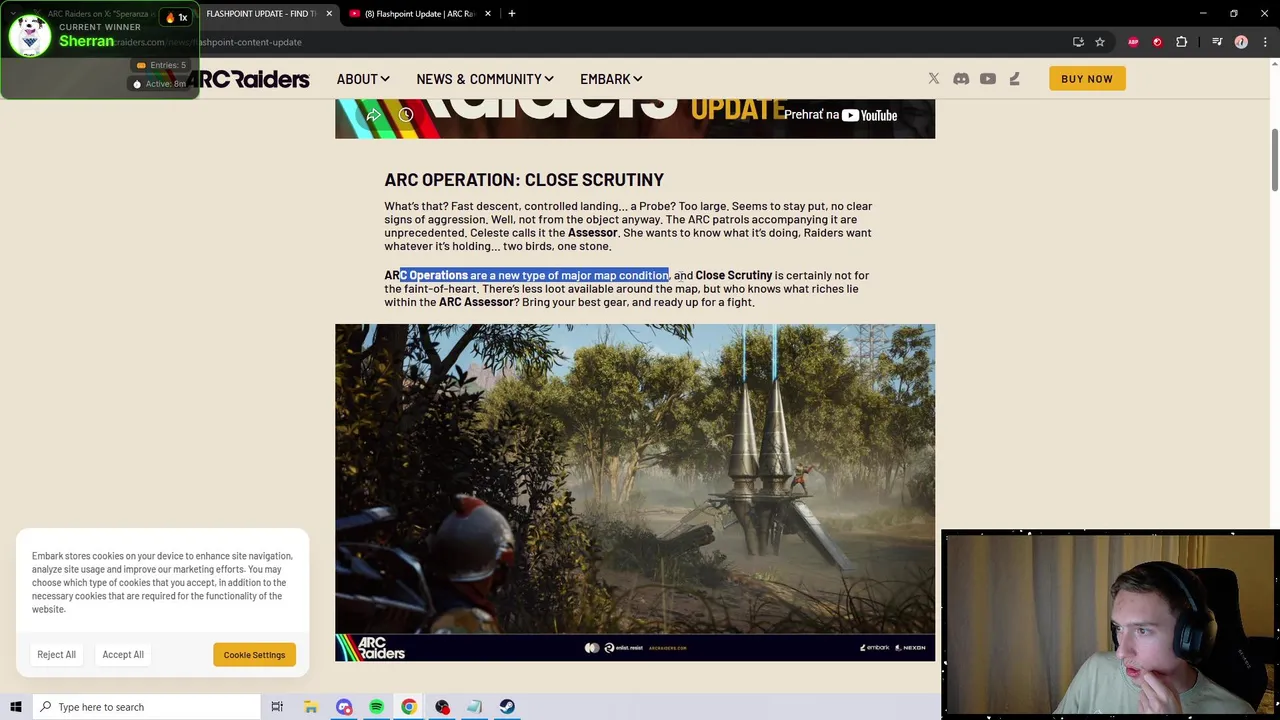Click the video share arrow icon
Image resolution: width=1280 pixels, height=720 pixels.
pos(373,115)
